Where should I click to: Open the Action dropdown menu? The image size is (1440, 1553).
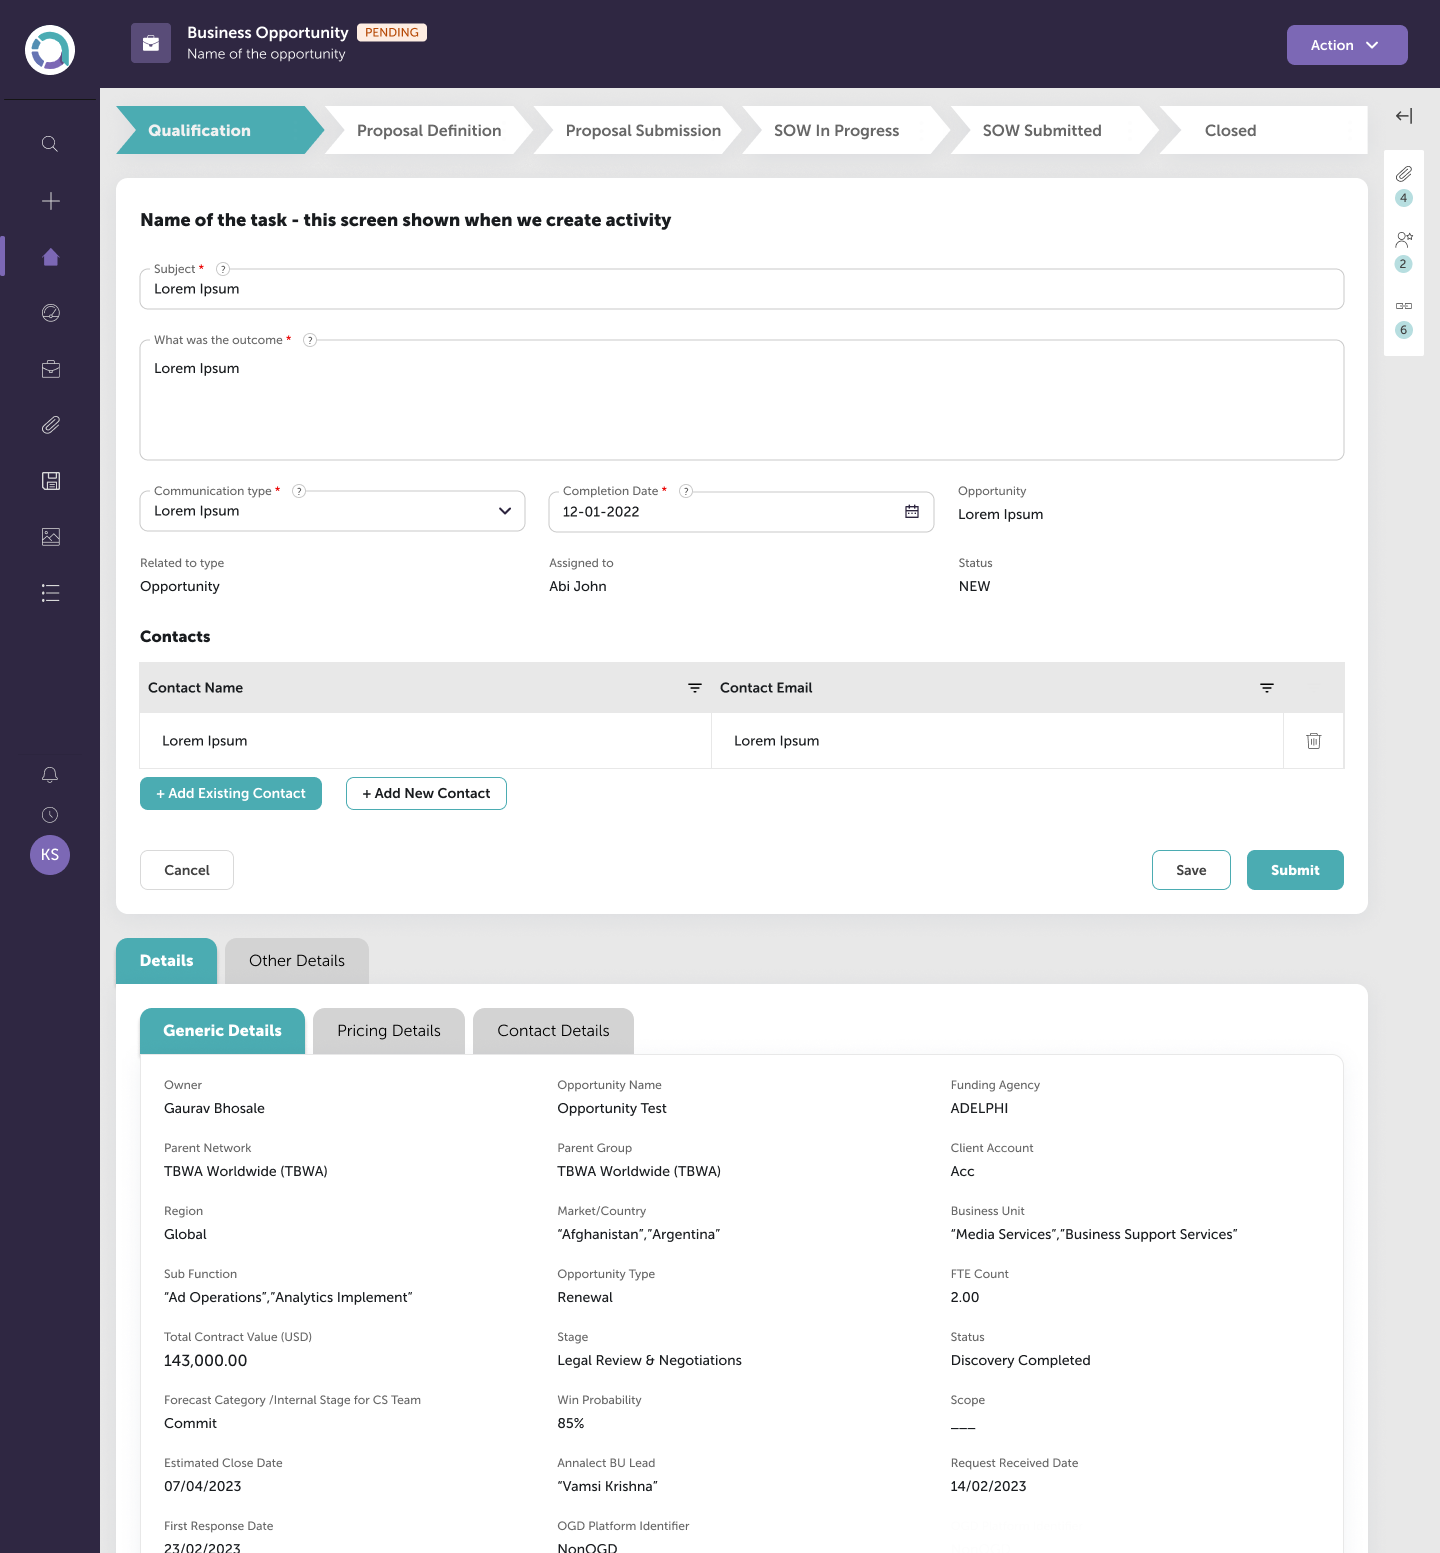coord(1346,45)
